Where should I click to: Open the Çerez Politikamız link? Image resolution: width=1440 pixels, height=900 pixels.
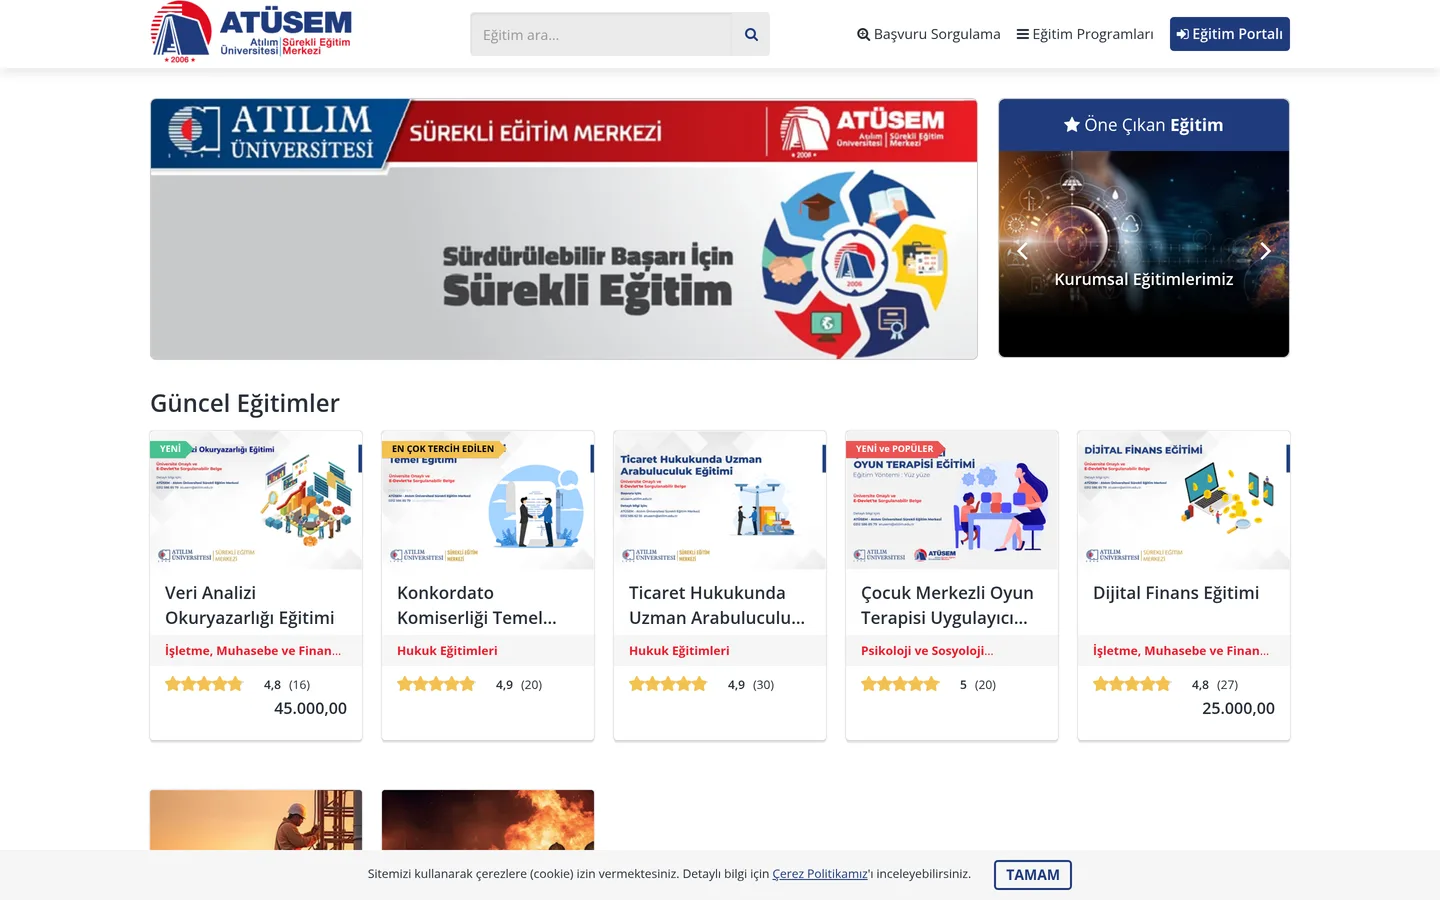click(820, 874)
